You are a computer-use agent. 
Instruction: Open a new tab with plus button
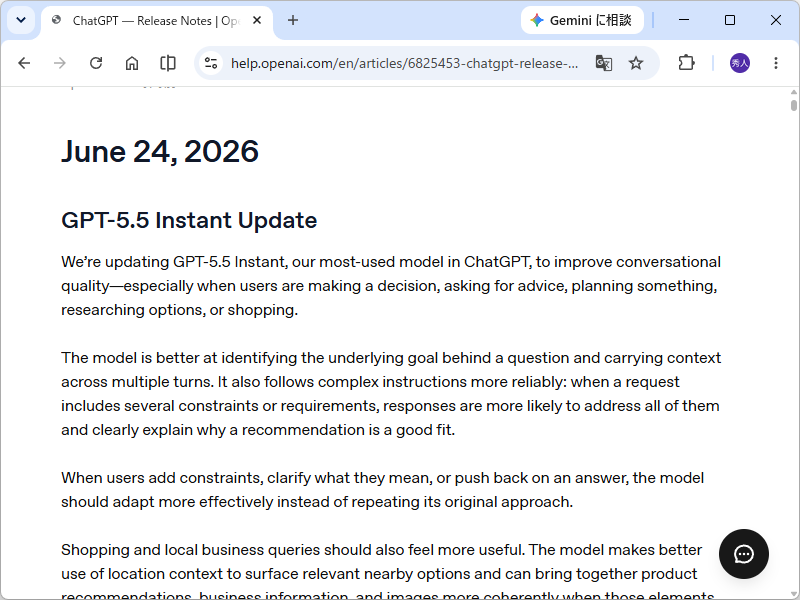coord(293,20)
